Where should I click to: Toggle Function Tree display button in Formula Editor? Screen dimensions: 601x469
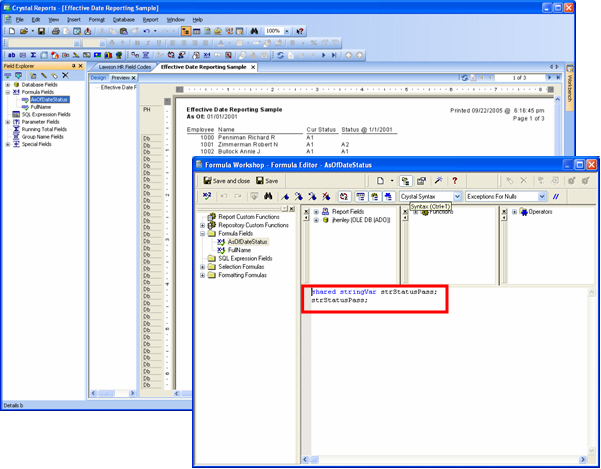point(374,197)
